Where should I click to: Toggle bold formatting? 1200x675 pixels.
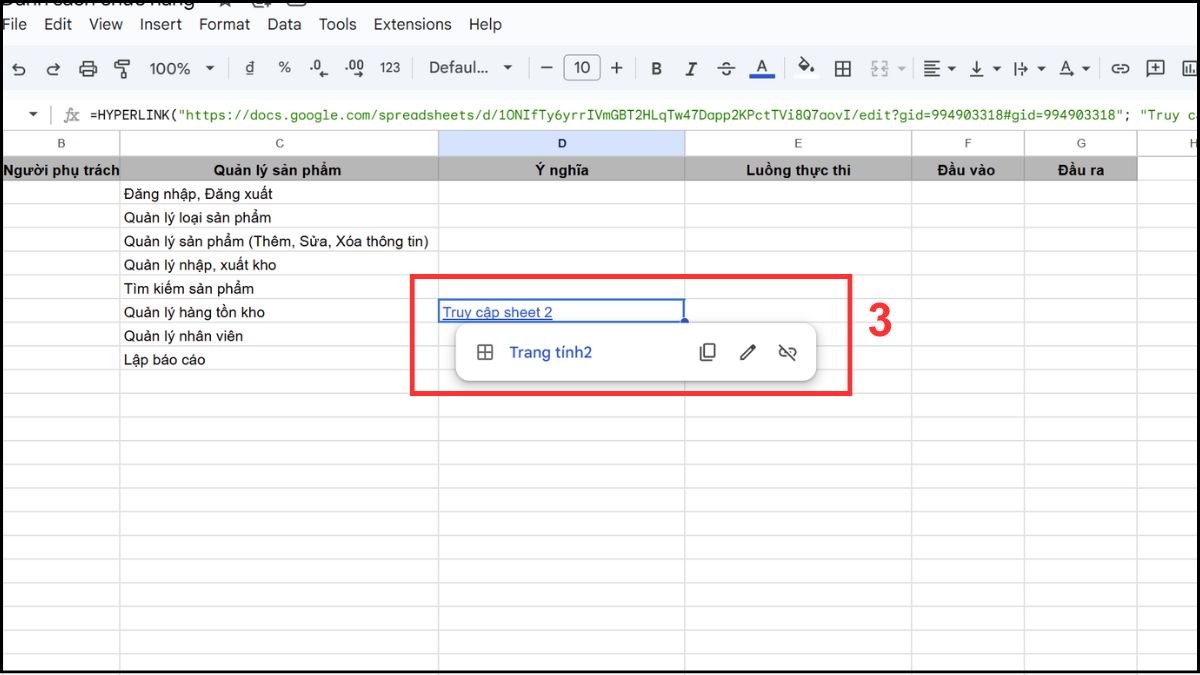pos(656,68)
